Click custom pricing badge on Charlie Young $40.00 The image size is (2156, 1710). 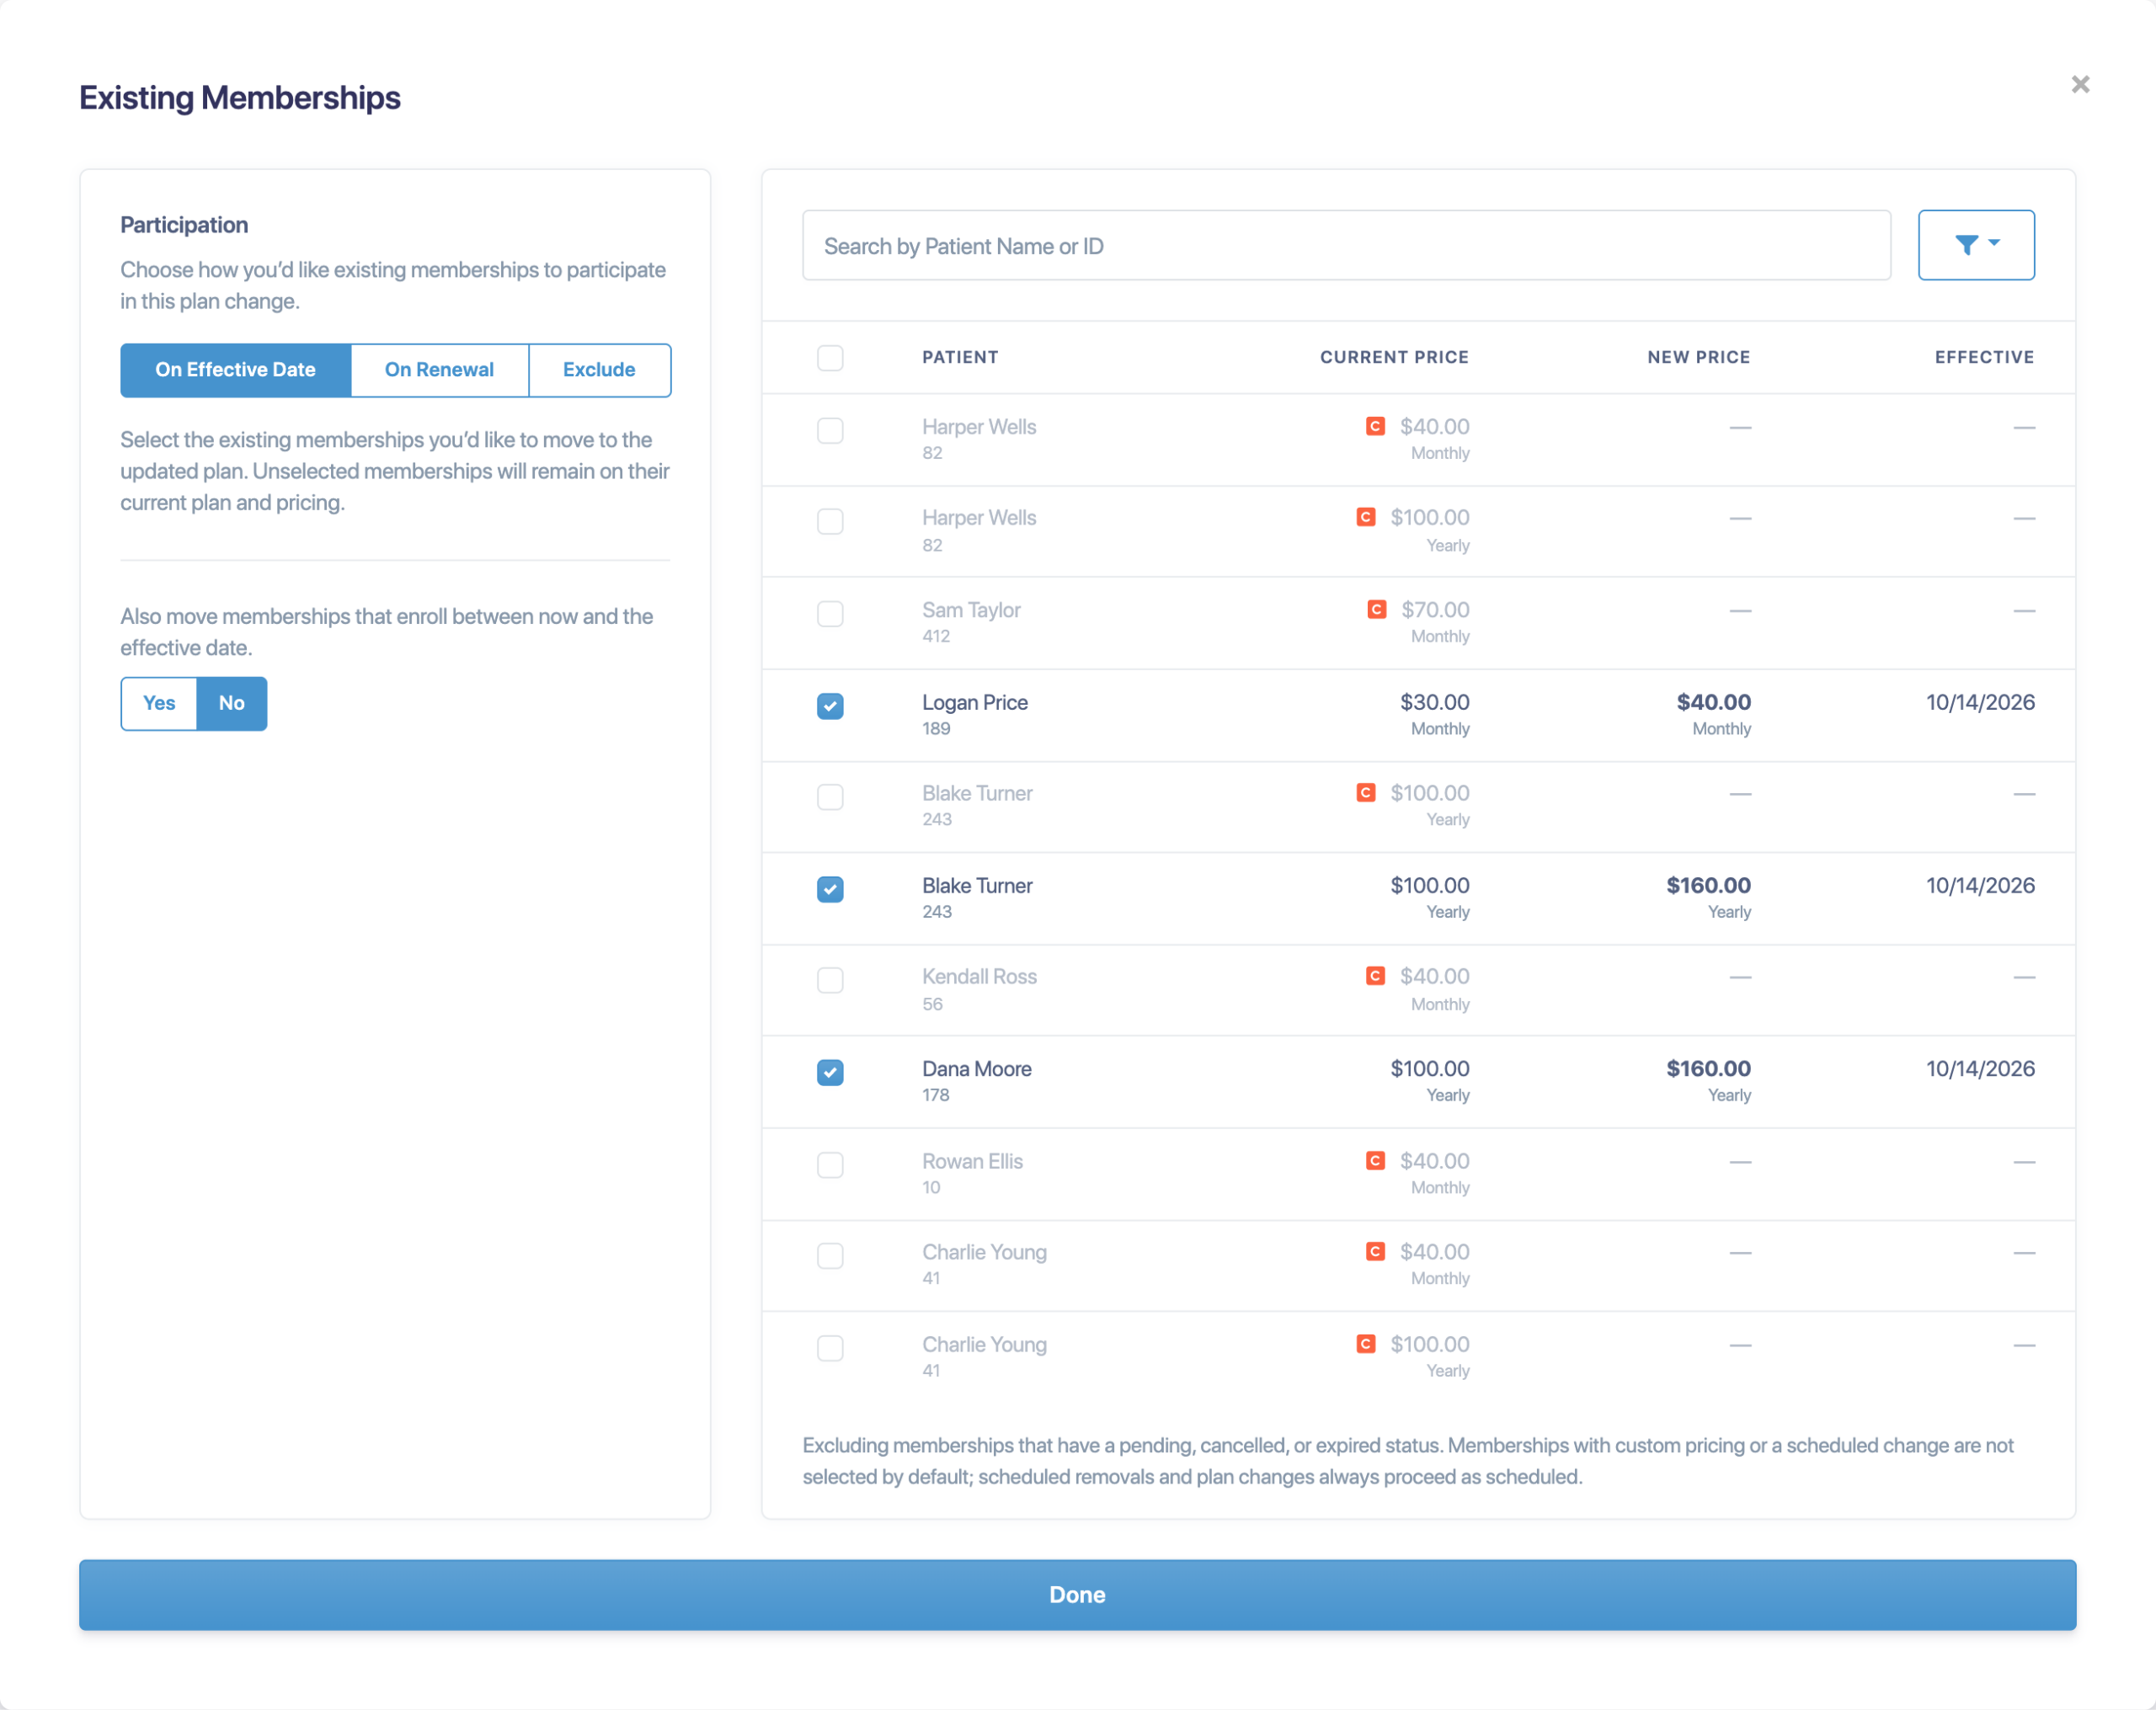click(x=1375, y=1251)
